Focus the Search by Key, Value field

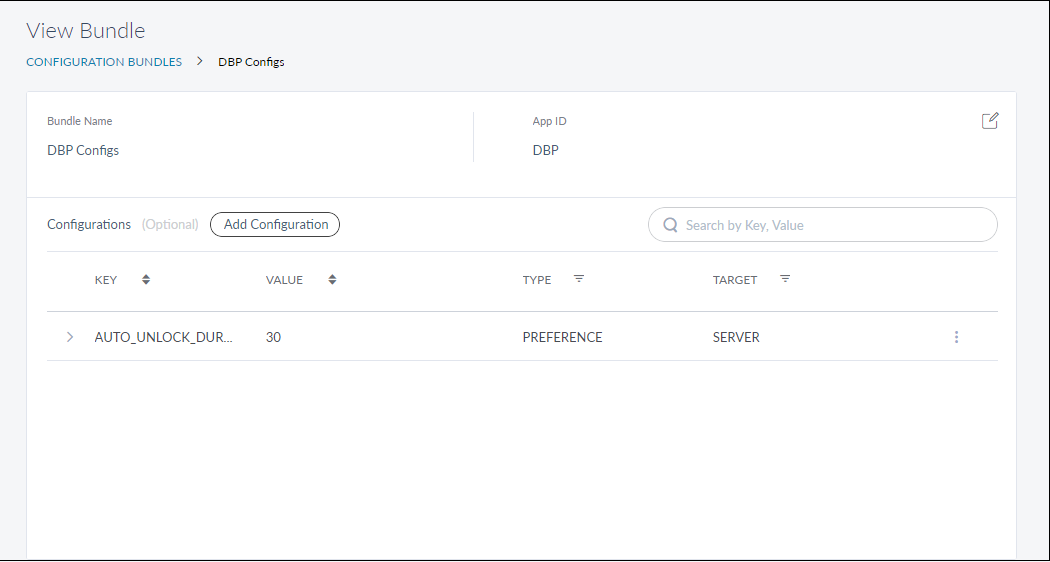[x=835, y=225]
